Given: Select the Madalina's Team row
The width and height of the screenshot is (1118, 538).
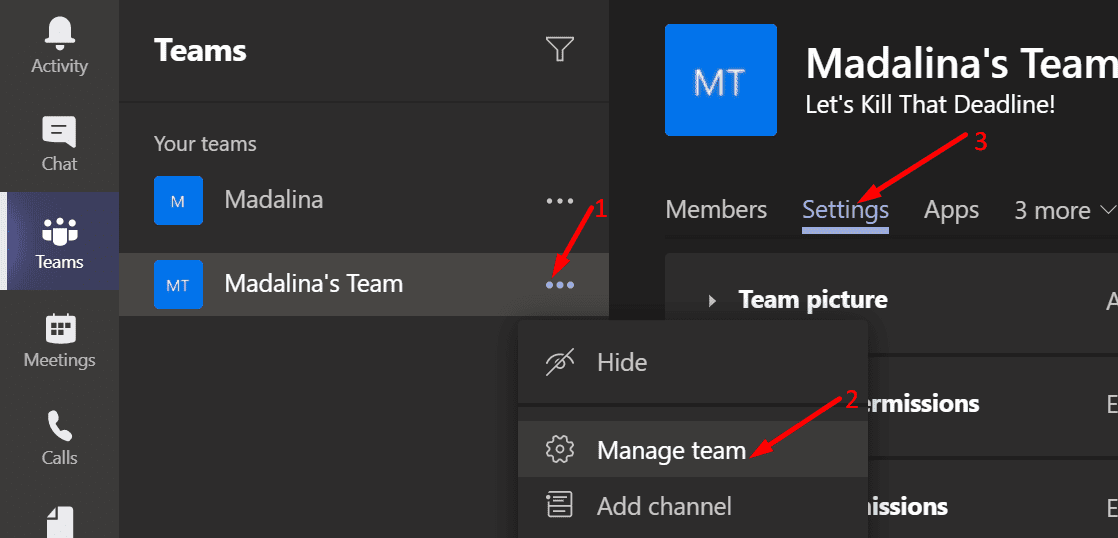Looking at the screenshot, I should 364,285.
